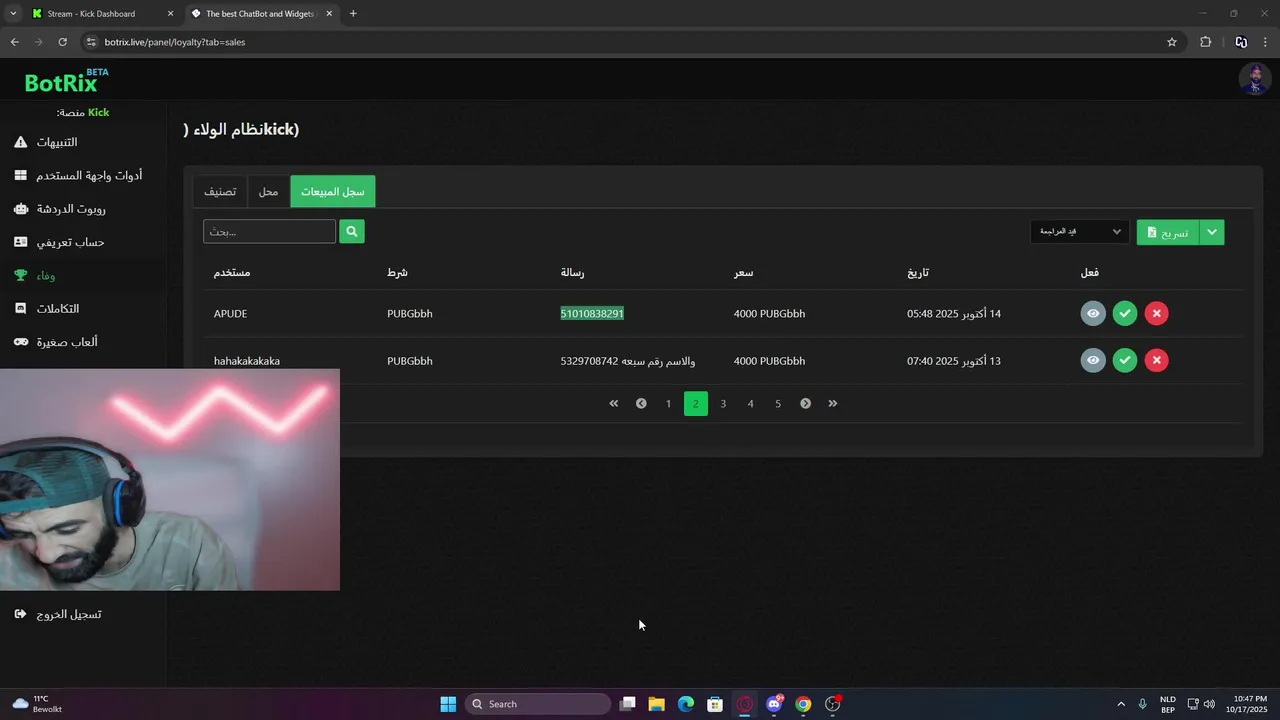Open browser tab search dropdown

pos(13,14)
